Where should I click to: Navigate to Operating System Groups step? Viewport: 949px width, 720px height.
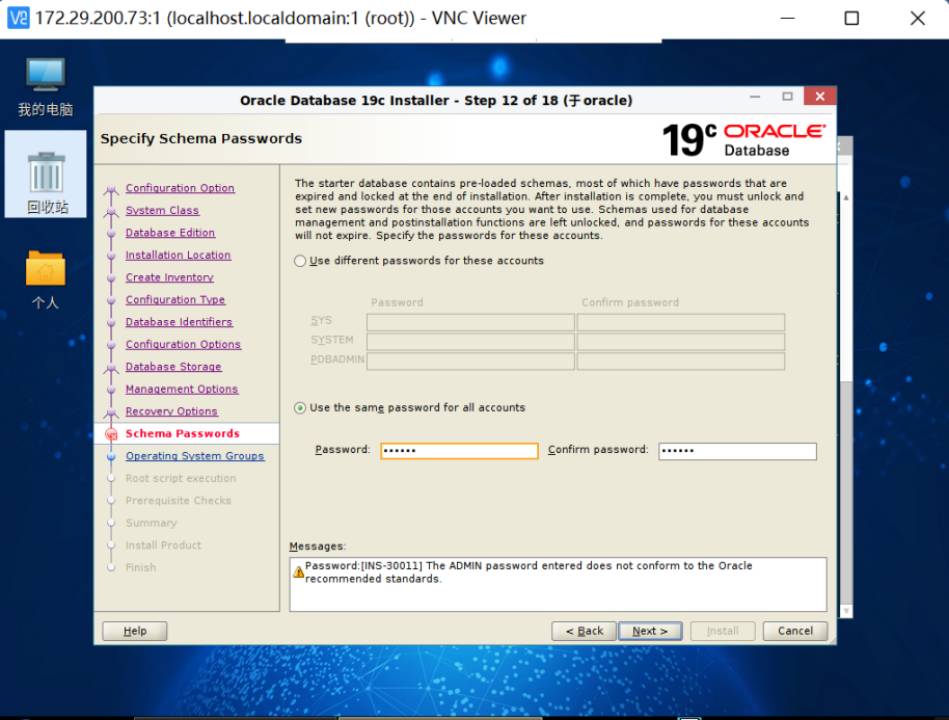195,456
